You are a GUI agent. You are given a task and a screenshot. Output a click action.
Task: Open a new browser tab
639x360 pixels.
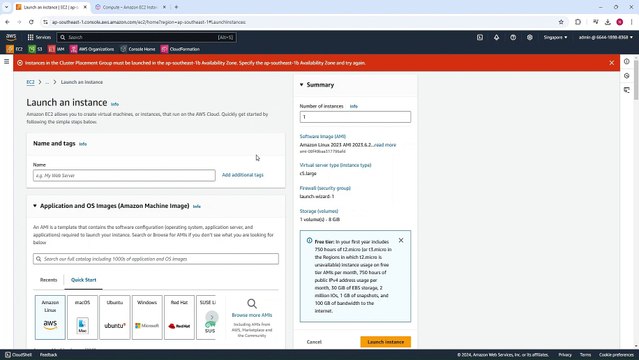pyautogui.click(x=176, y=7)
